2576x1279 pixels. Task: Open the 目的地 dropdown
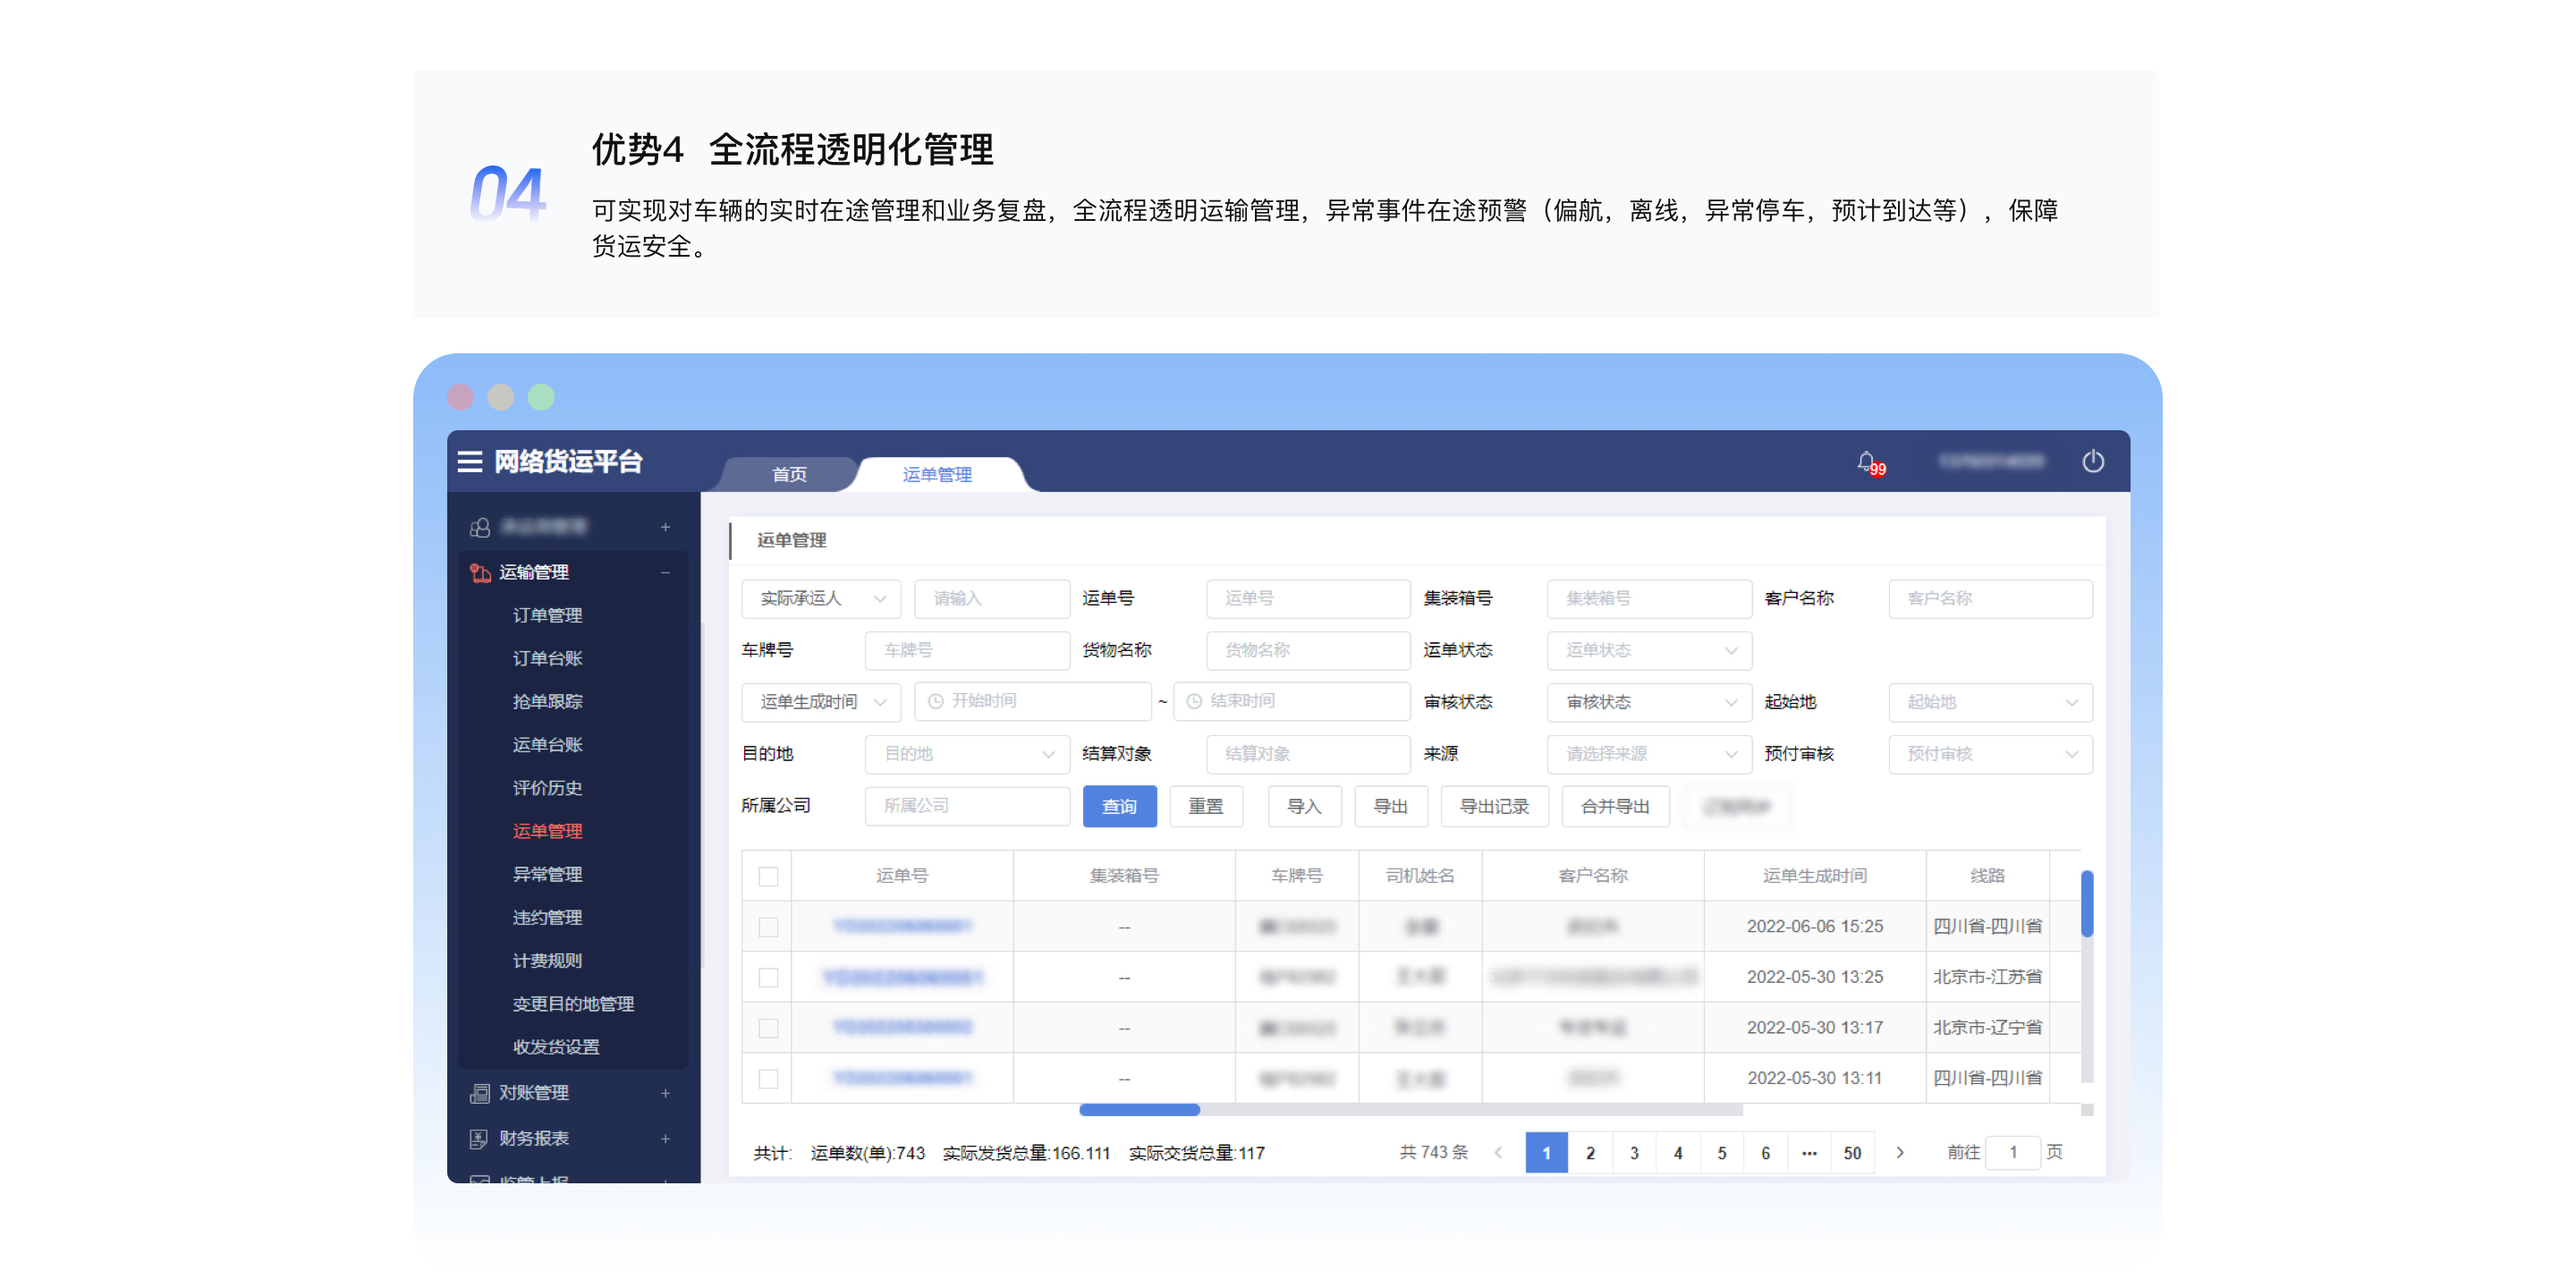pos(967,754)
